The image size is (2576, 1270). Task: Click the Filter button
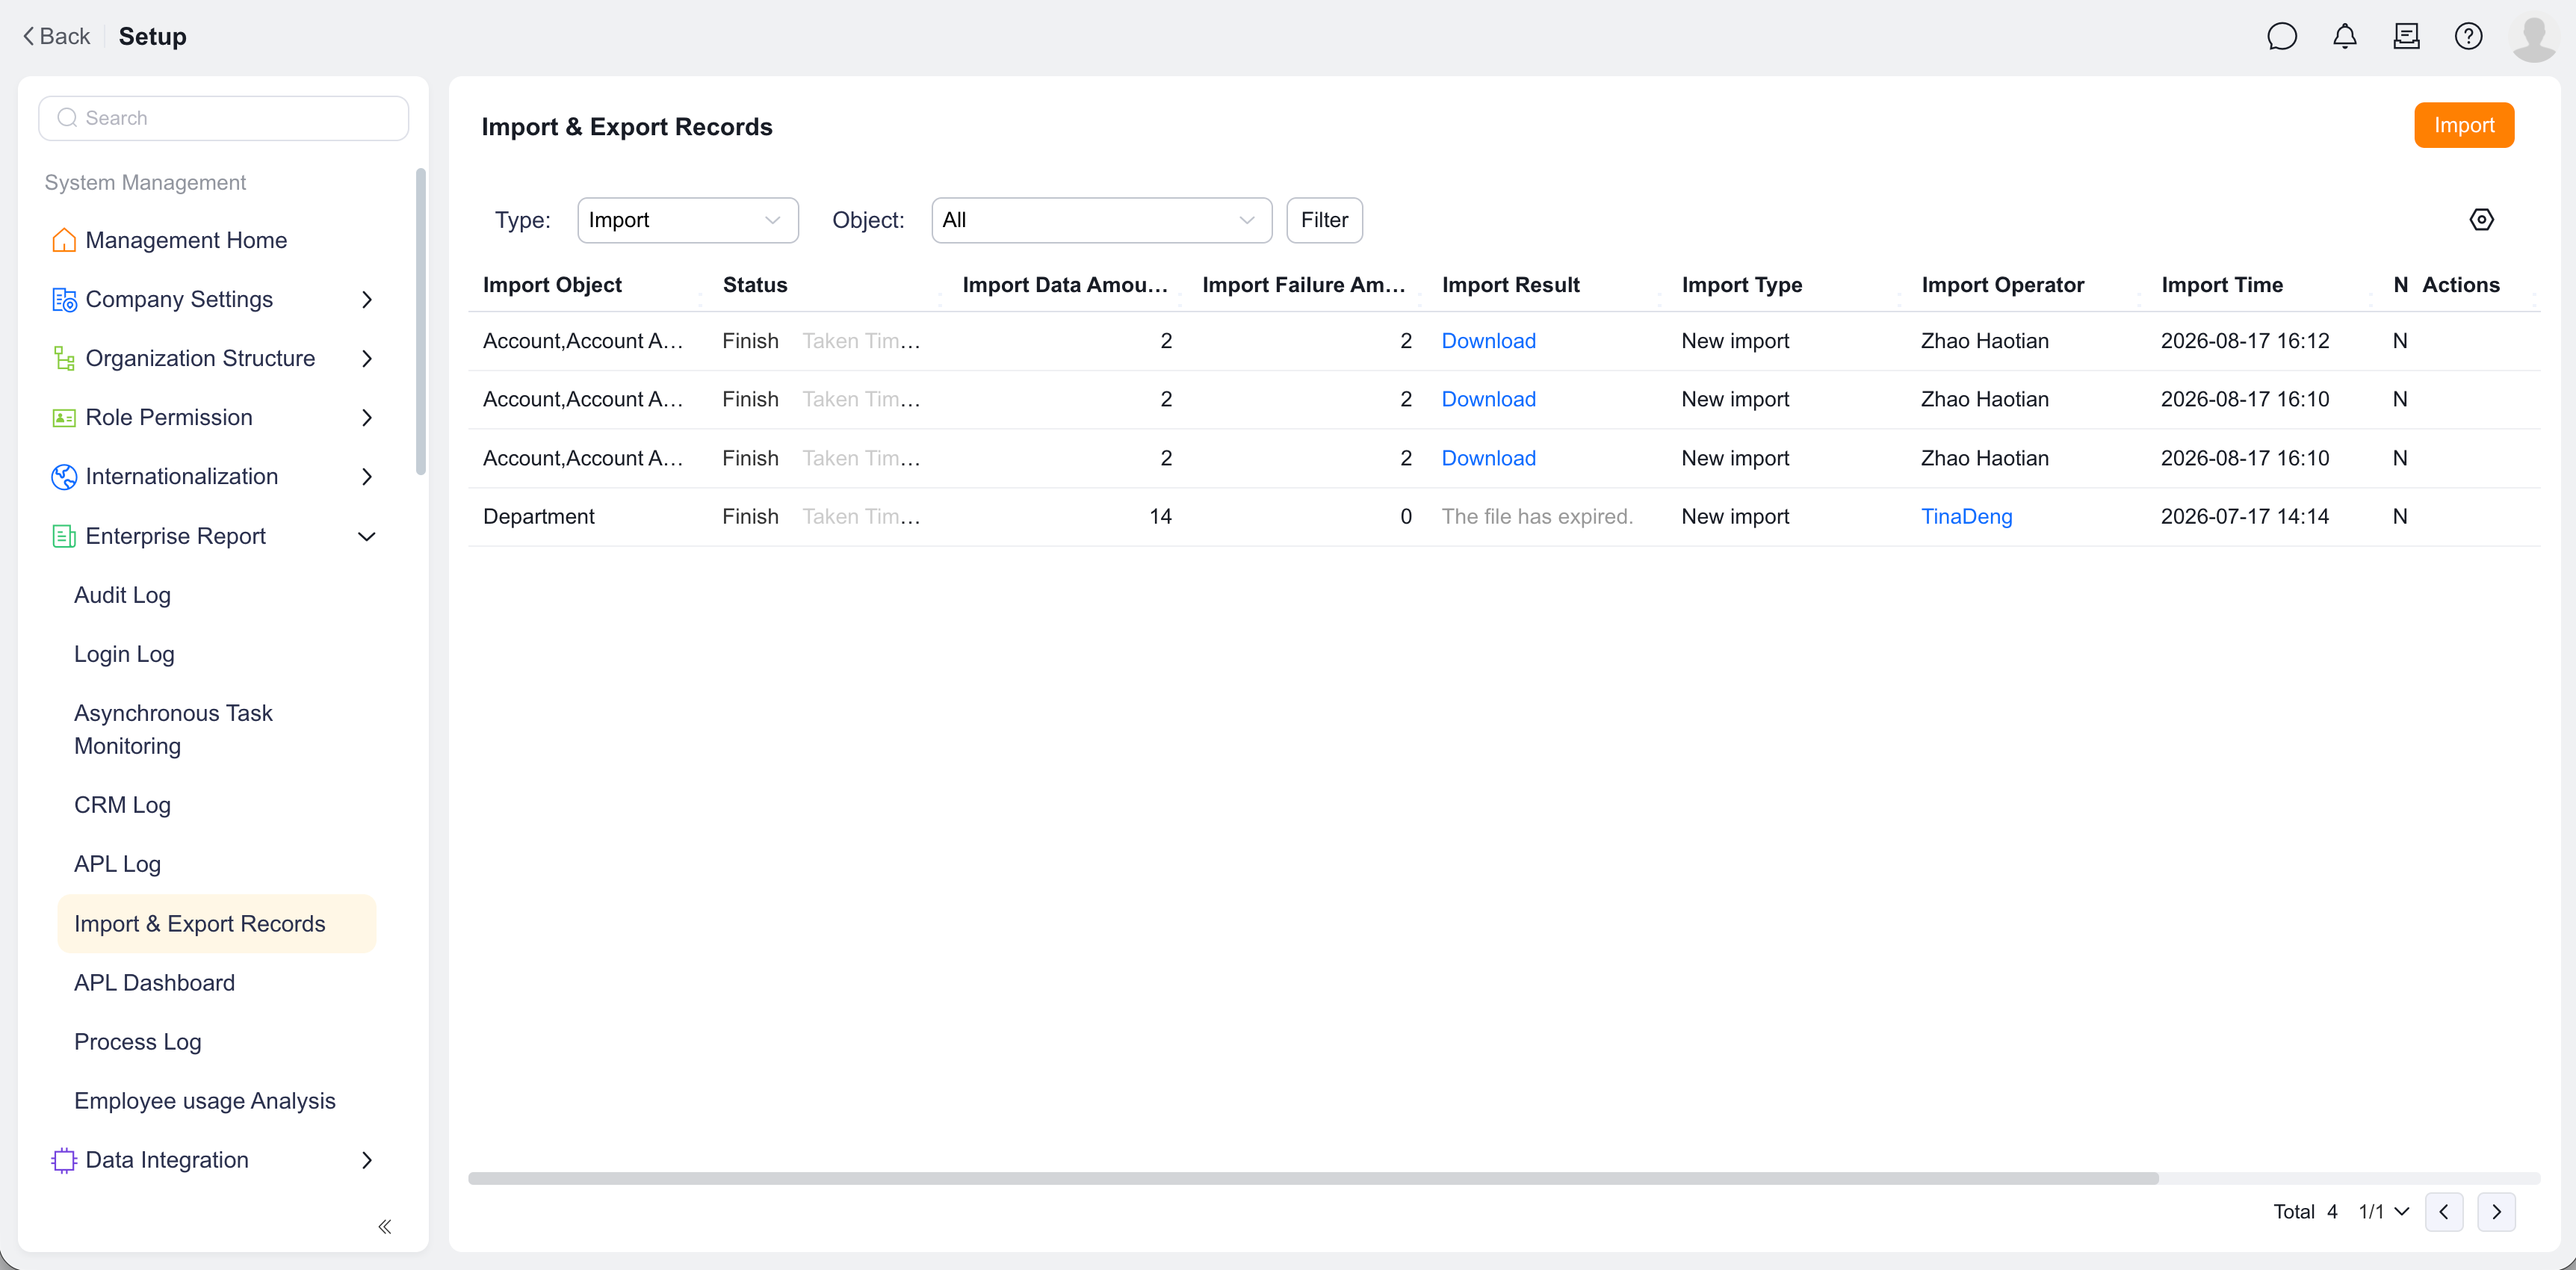click(1324, 220)
